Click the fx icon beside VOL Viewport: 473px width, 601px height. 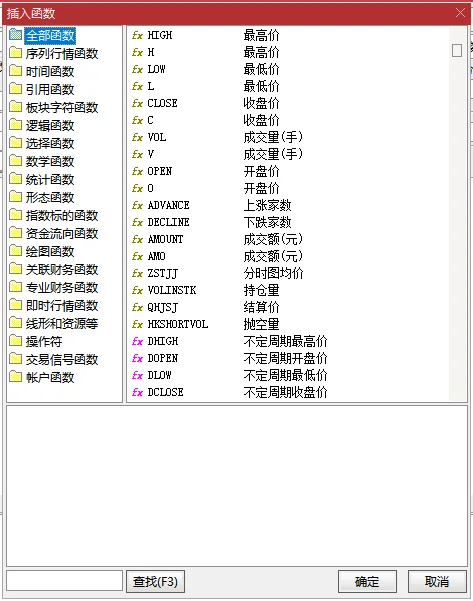pyautogui.click(x=137, y=137)
